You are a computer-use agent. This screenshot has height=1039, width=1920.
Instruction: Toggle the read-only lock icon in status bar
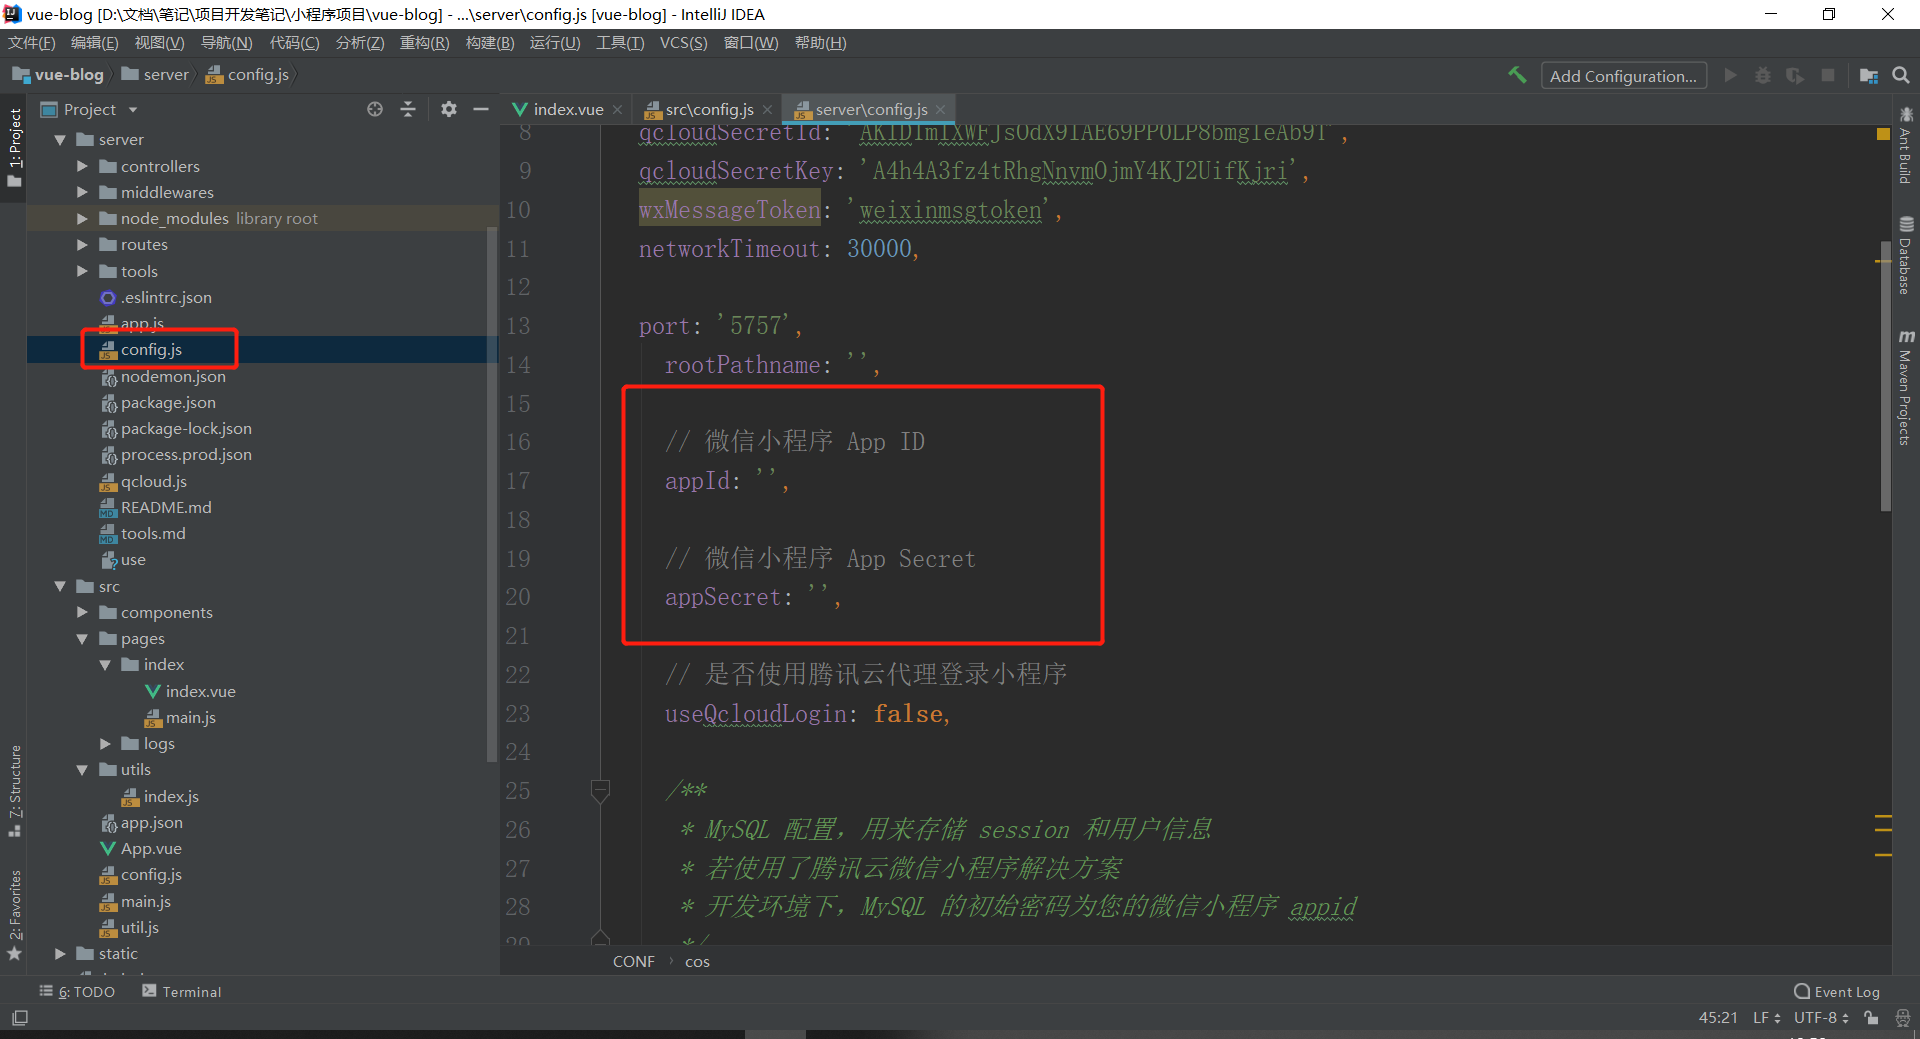pos(1871,1018)
